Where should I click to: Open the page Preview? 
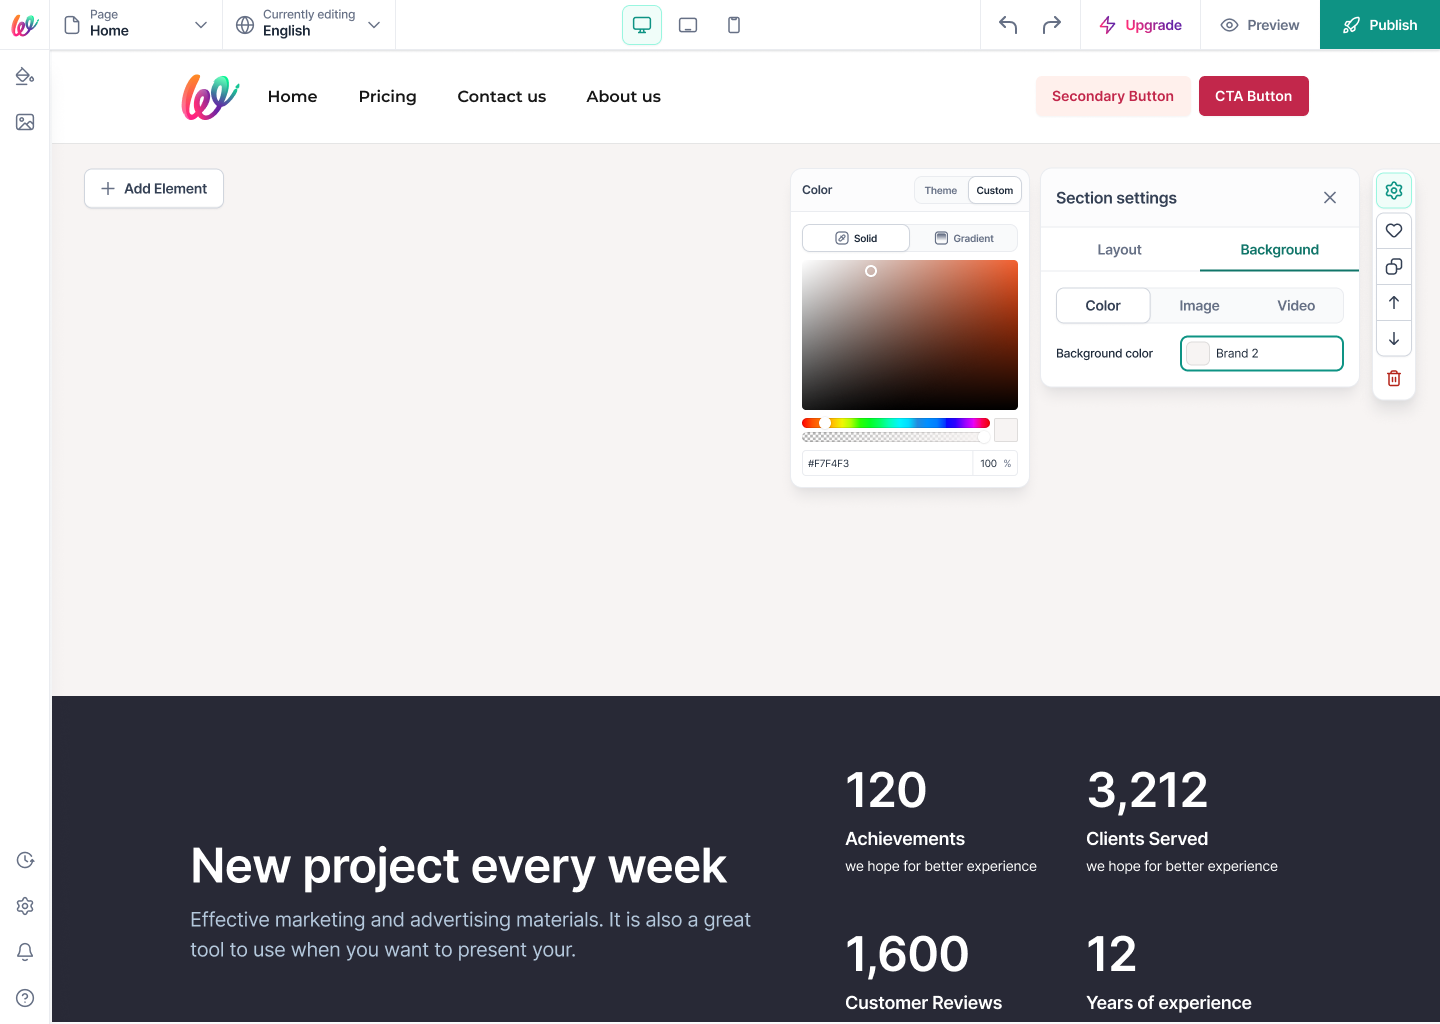(x=1260, y=25)
